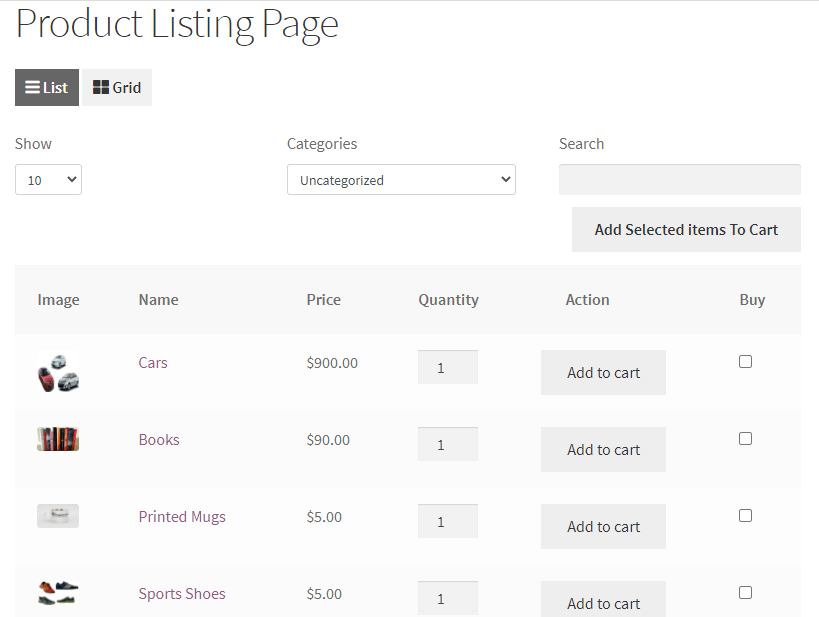Switch to Grid view
Viewport: 819px width, 617px height.
pos(116,87)
